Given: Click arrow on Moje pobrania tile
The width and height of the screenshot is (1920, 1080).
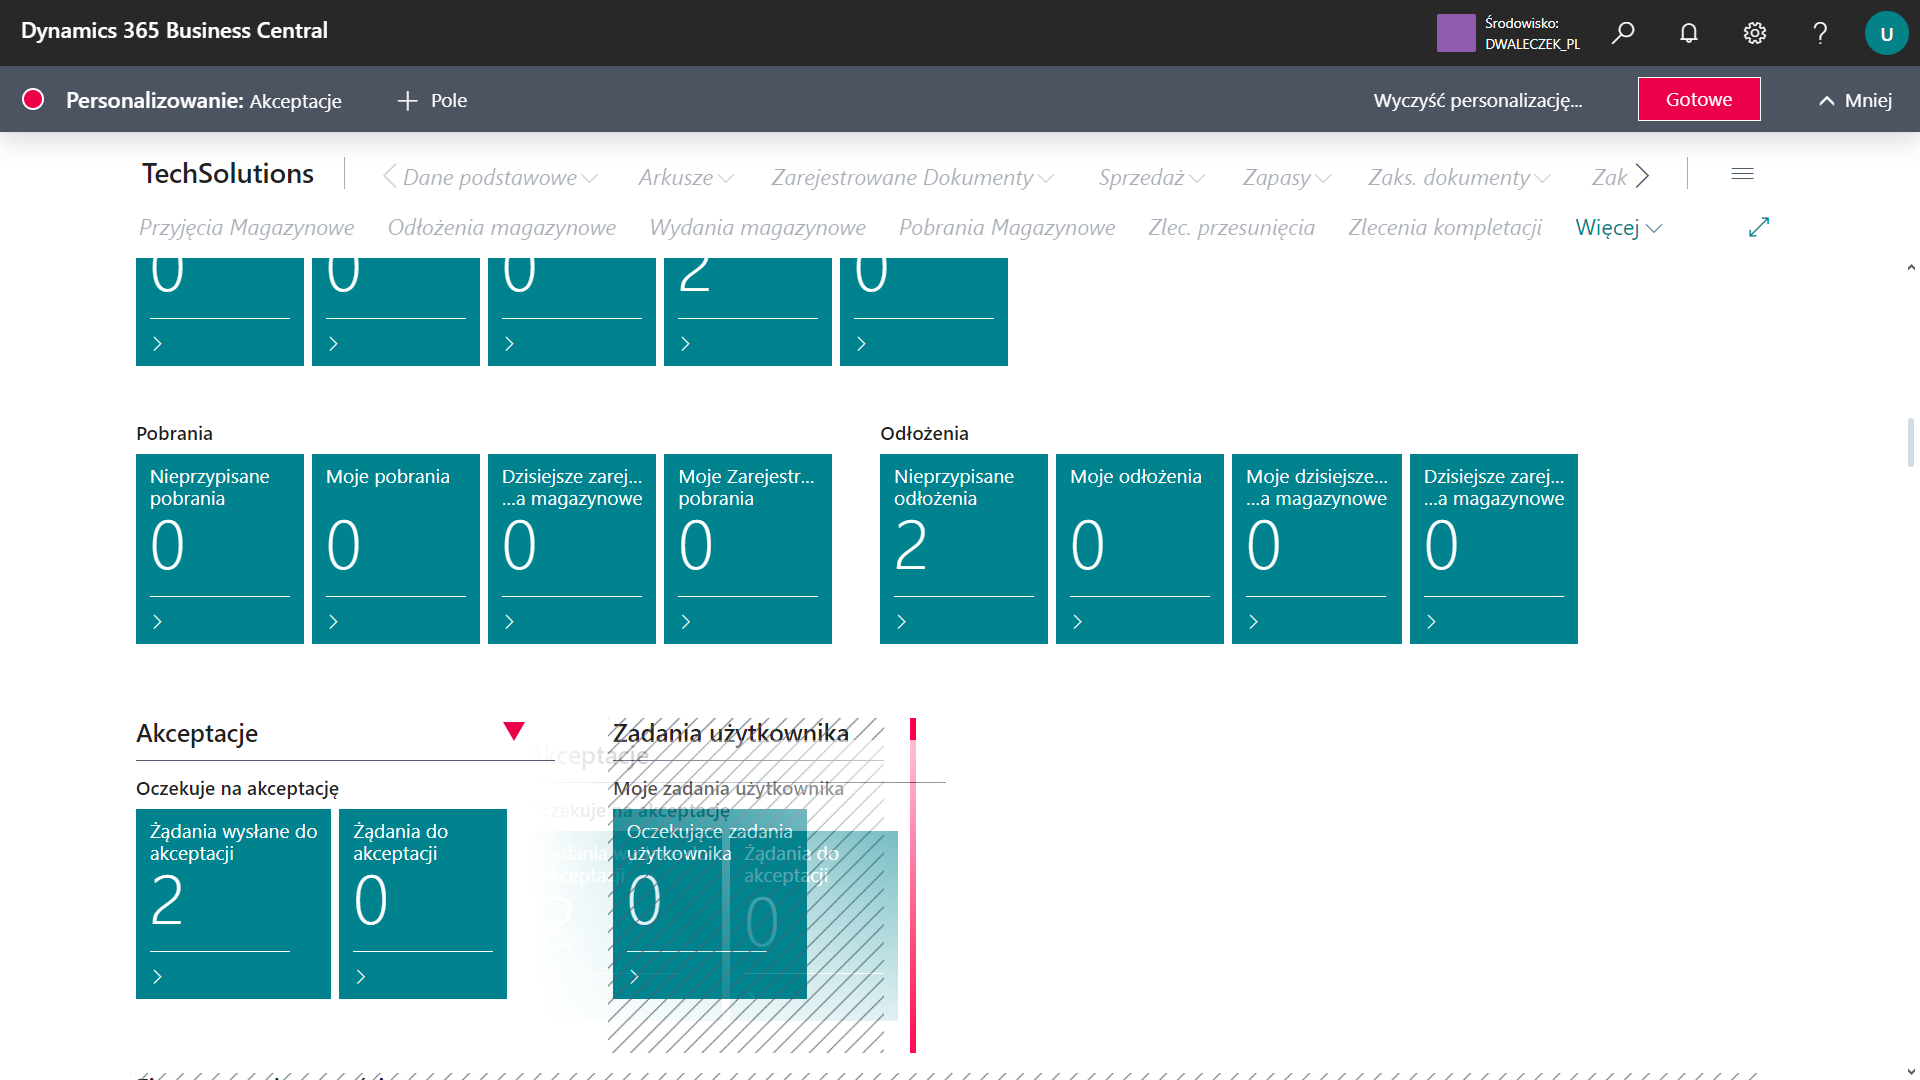Looking at the screenshot, I should click(x=333, y=622).
